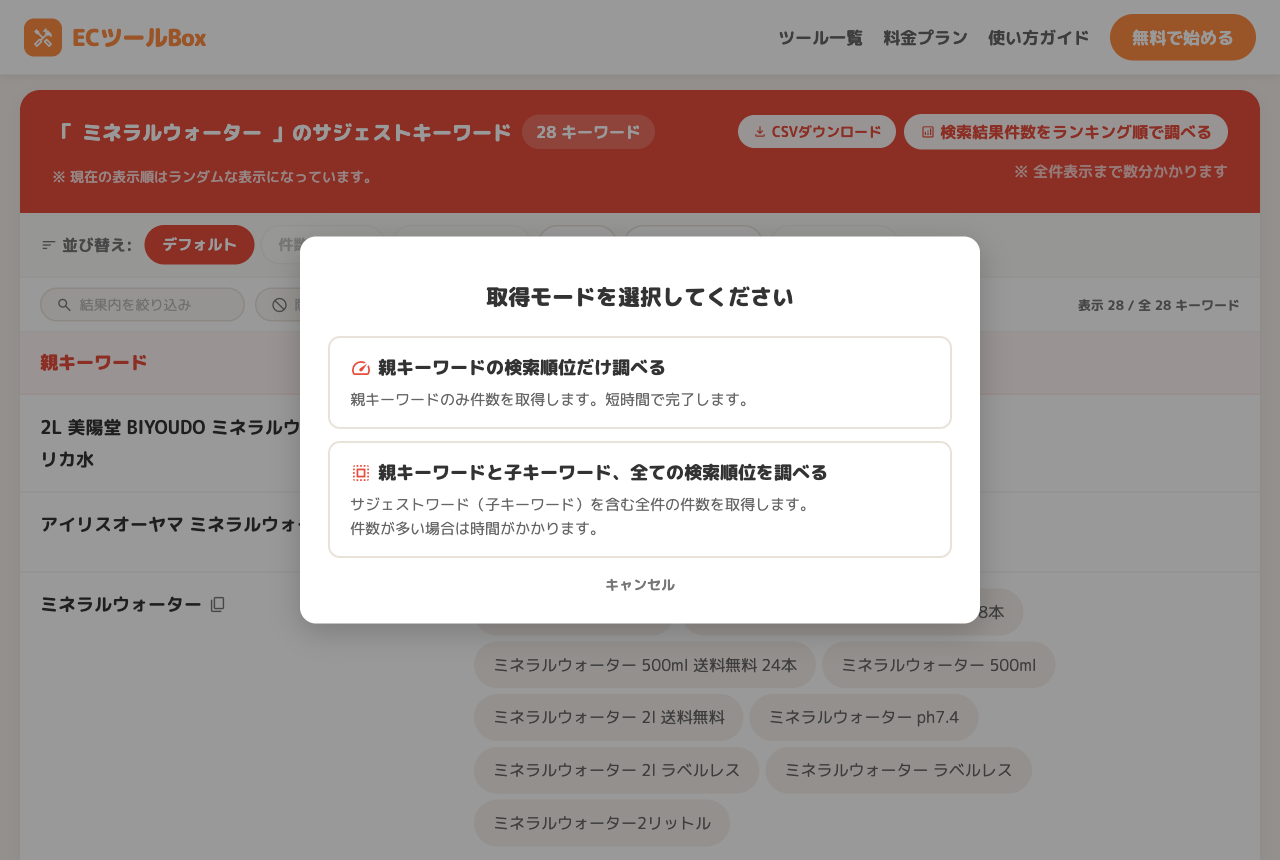The height and width of the screenshot is (860, 1280).
Task: Download results with CSVダウンロード
Action: 817,132
